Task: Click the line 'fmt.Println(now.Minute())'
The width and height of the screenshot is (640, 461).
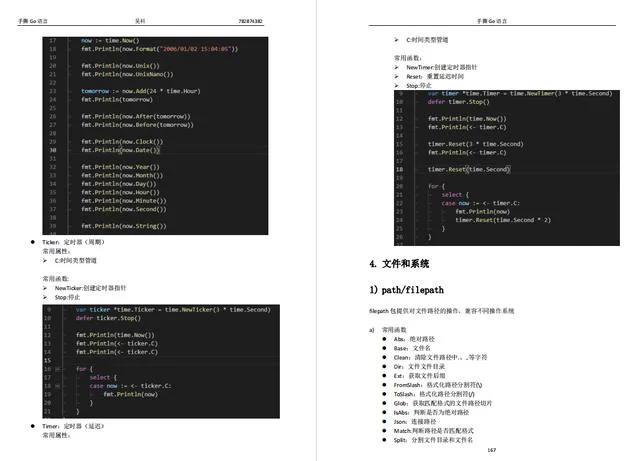Action: (124, 201)
